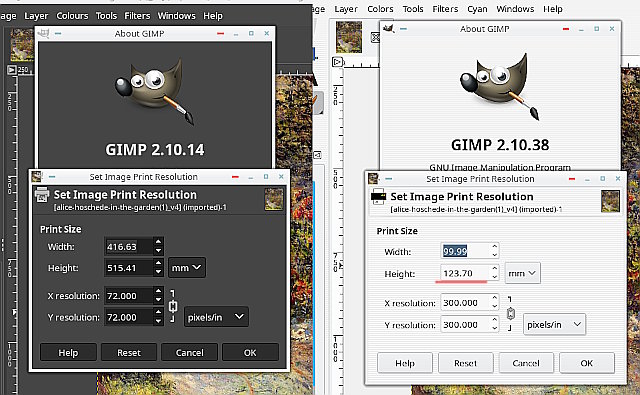Open Cyan menu in right GIMP window
This screenshot has width=640, height=395.
click(x=477, y=9)
